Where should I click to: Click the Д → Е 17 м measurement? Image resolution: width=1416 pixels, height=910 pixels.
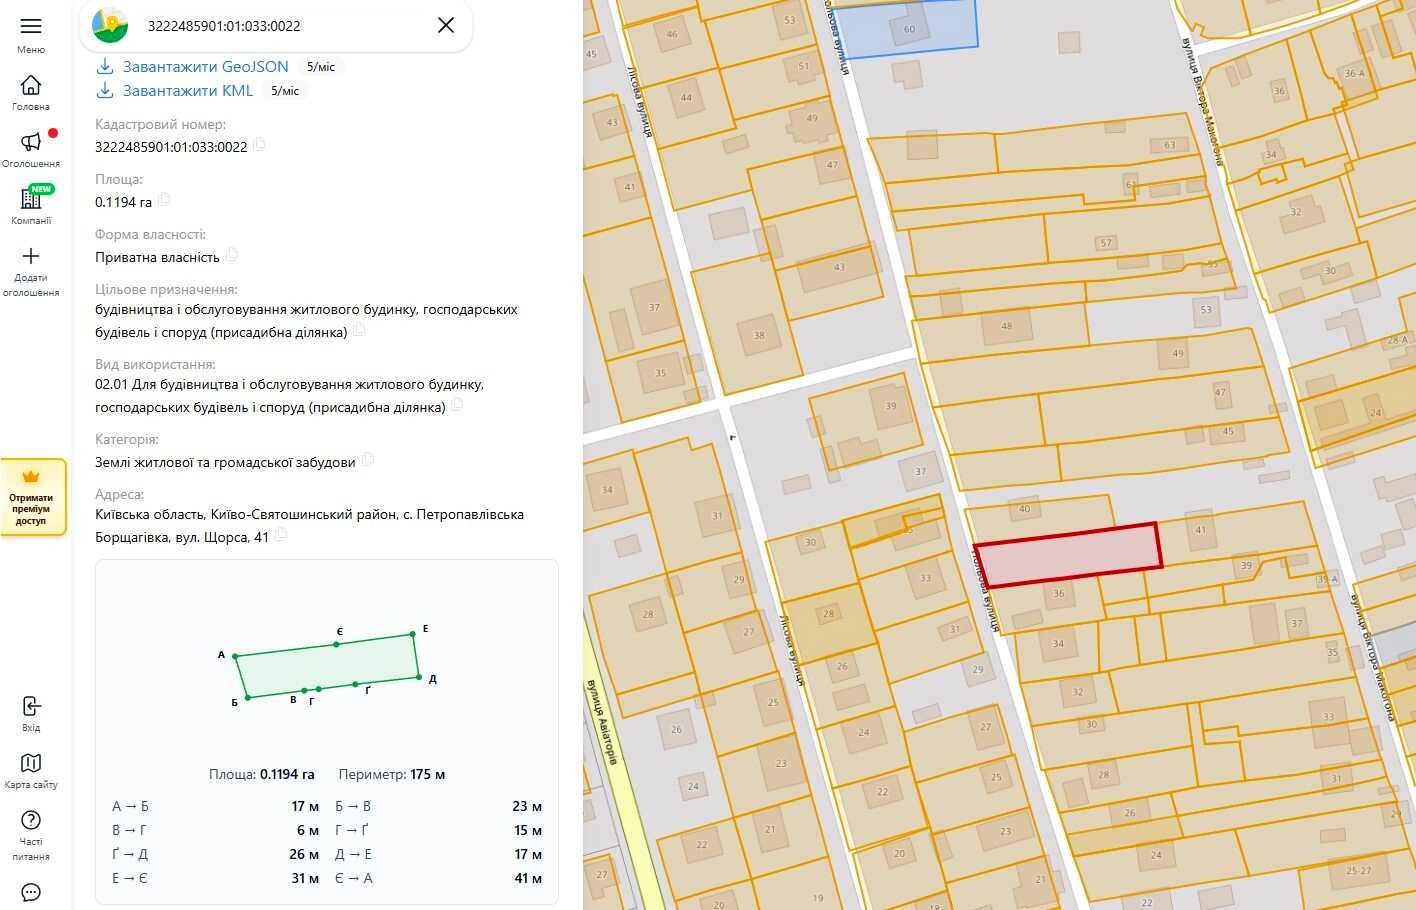439,854
